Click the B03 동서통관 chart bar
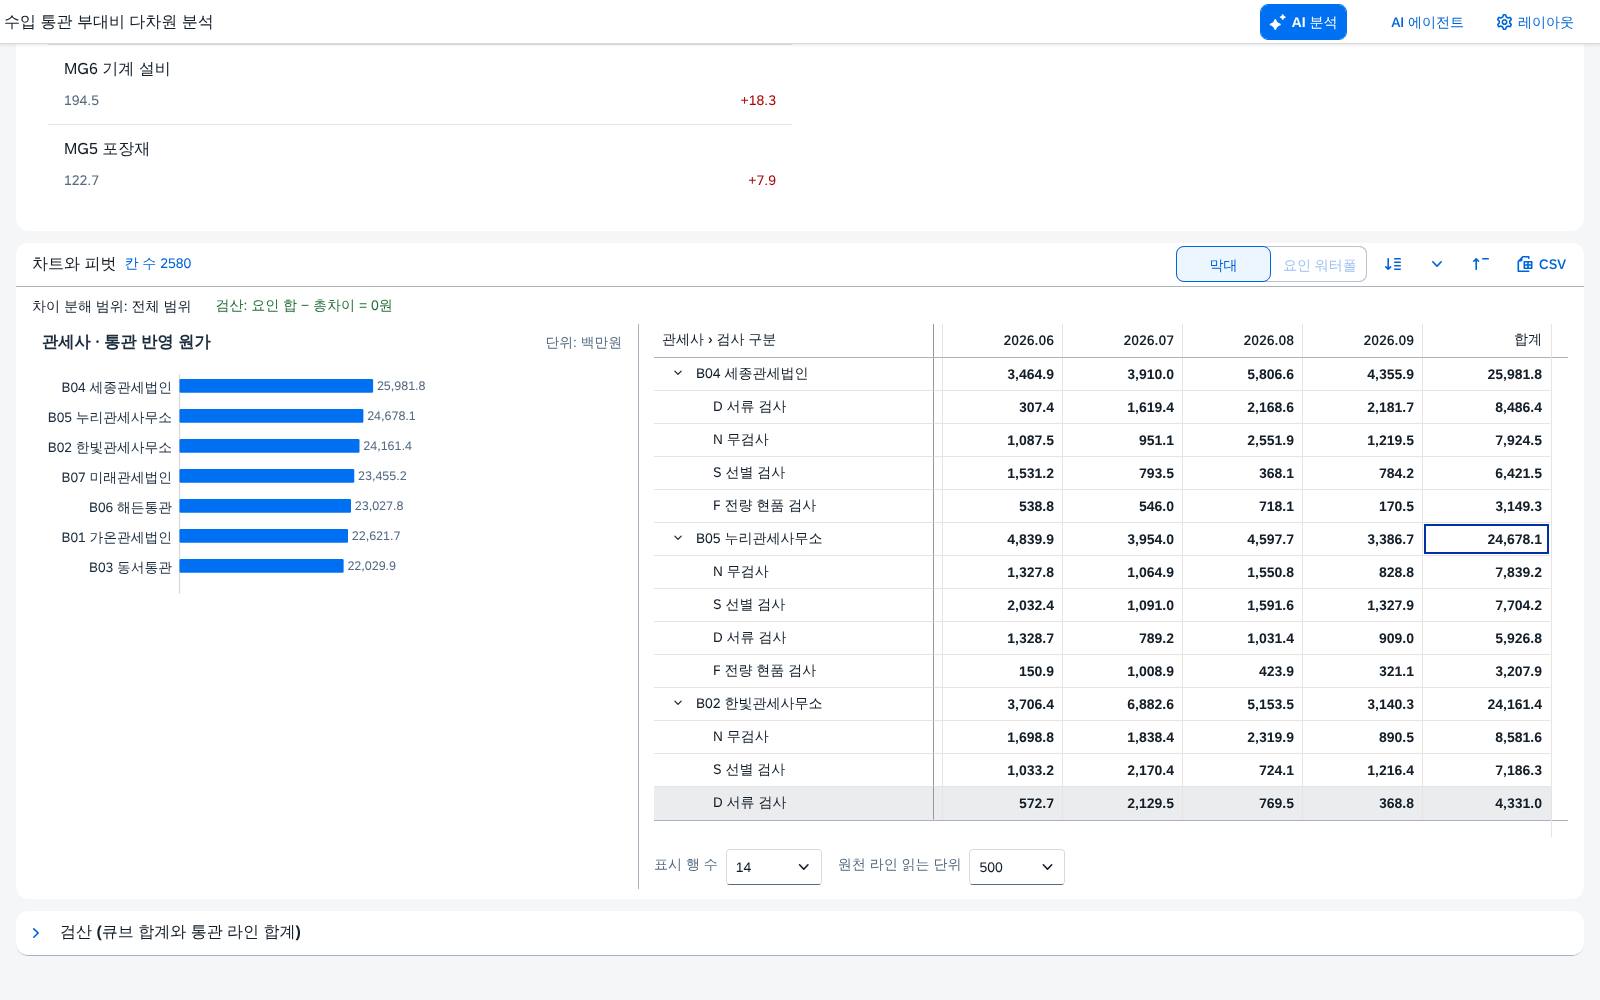 pyautogui.click(x=261, y=566)
